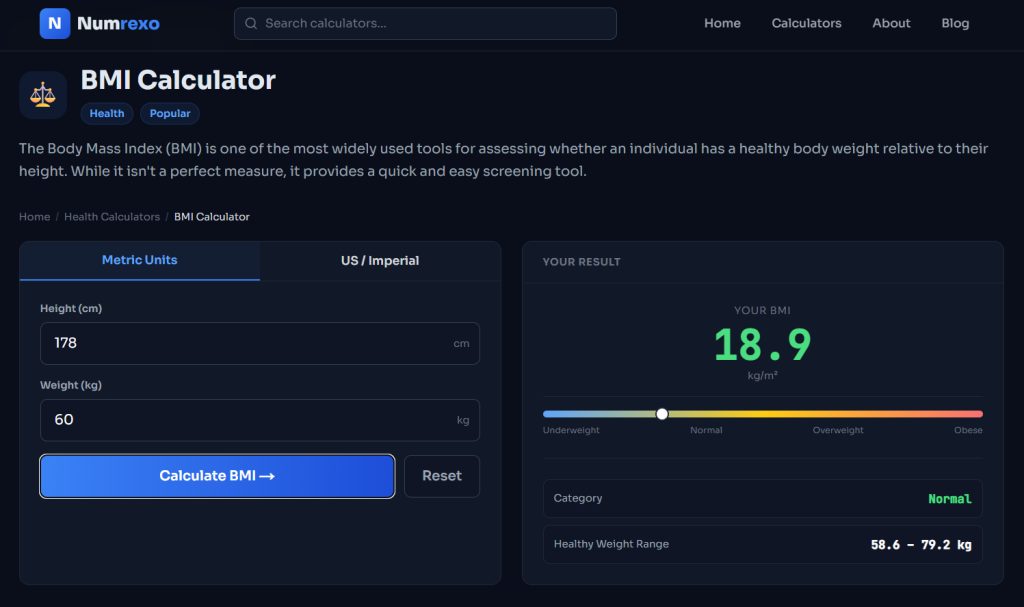Click the Normal category value
Screen dimensions: 1024x607
click(950, 499)
